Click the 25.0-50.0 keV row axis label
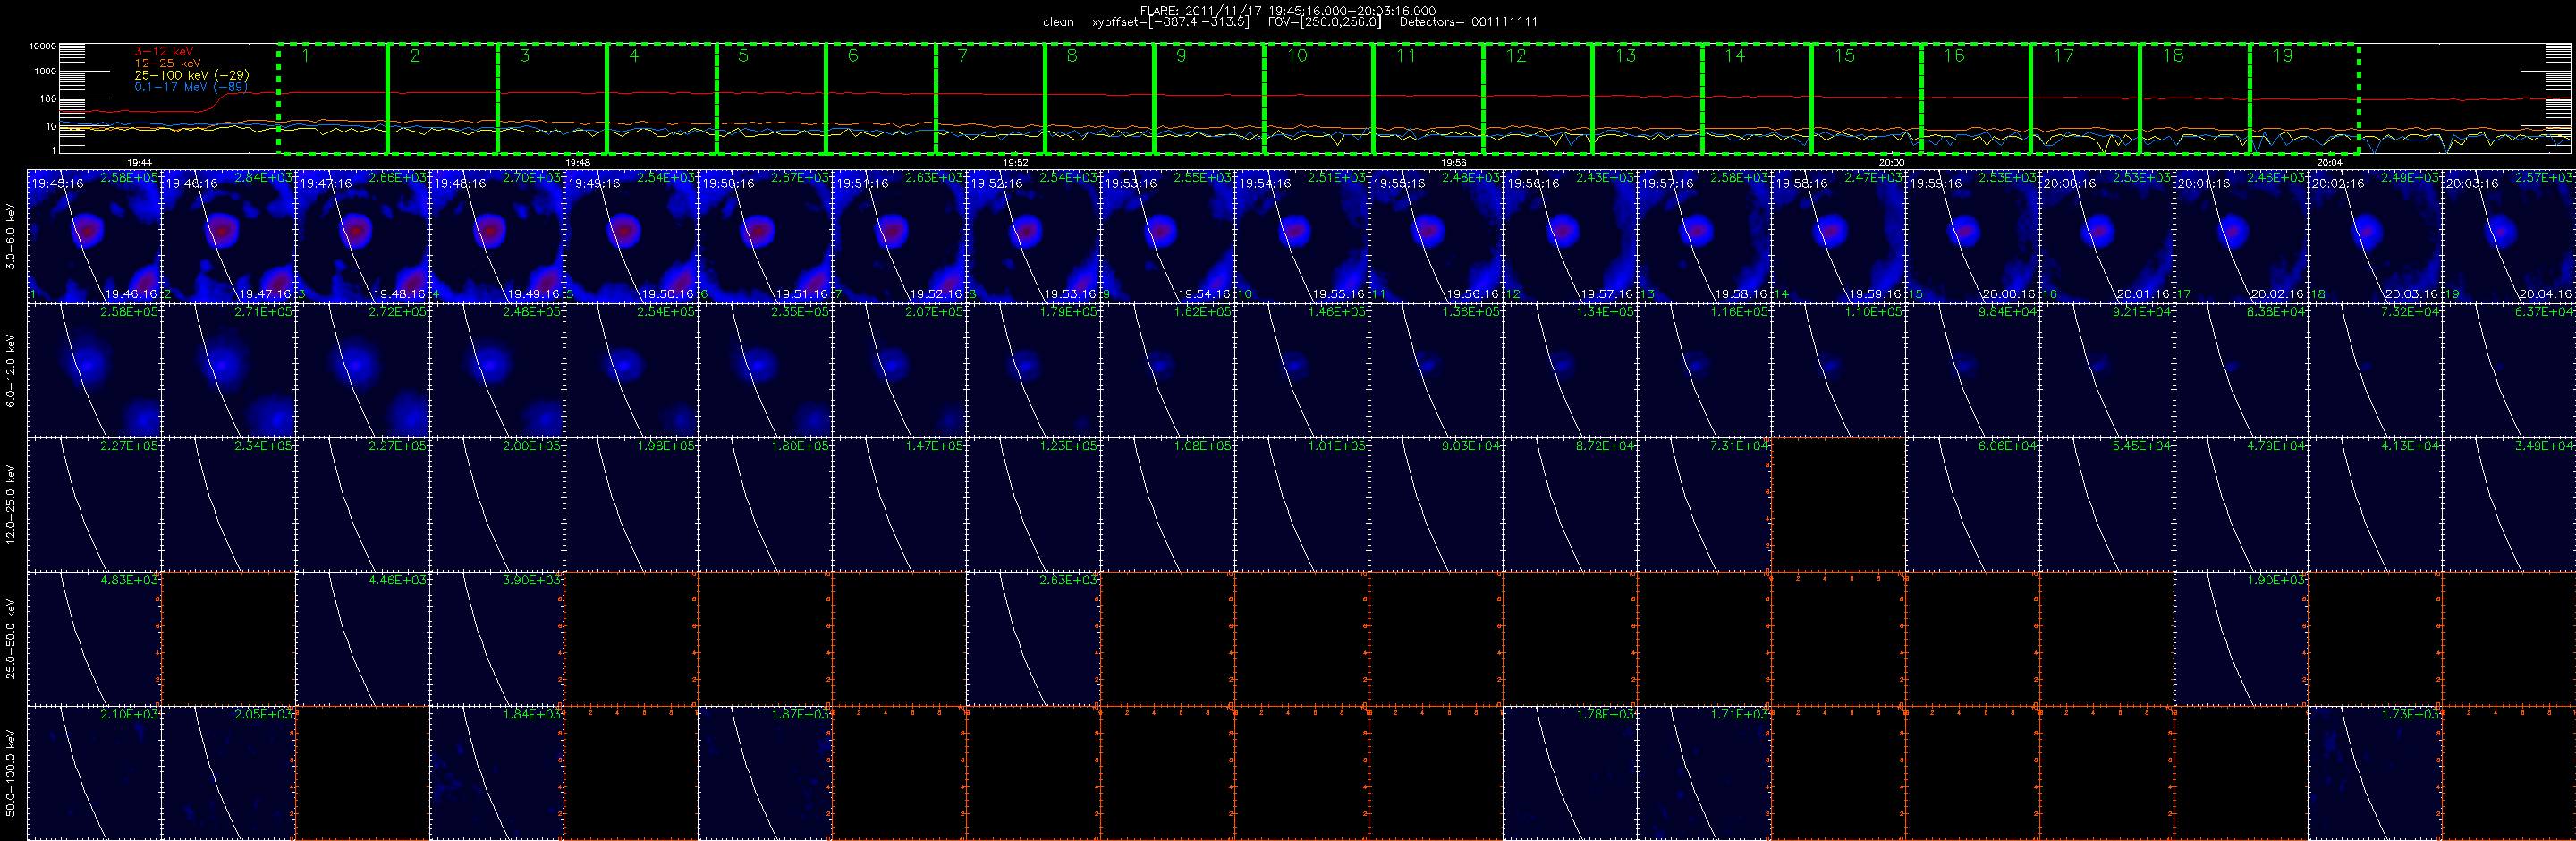This screenshot has height=841, width=2576. (x=11, y=638)
